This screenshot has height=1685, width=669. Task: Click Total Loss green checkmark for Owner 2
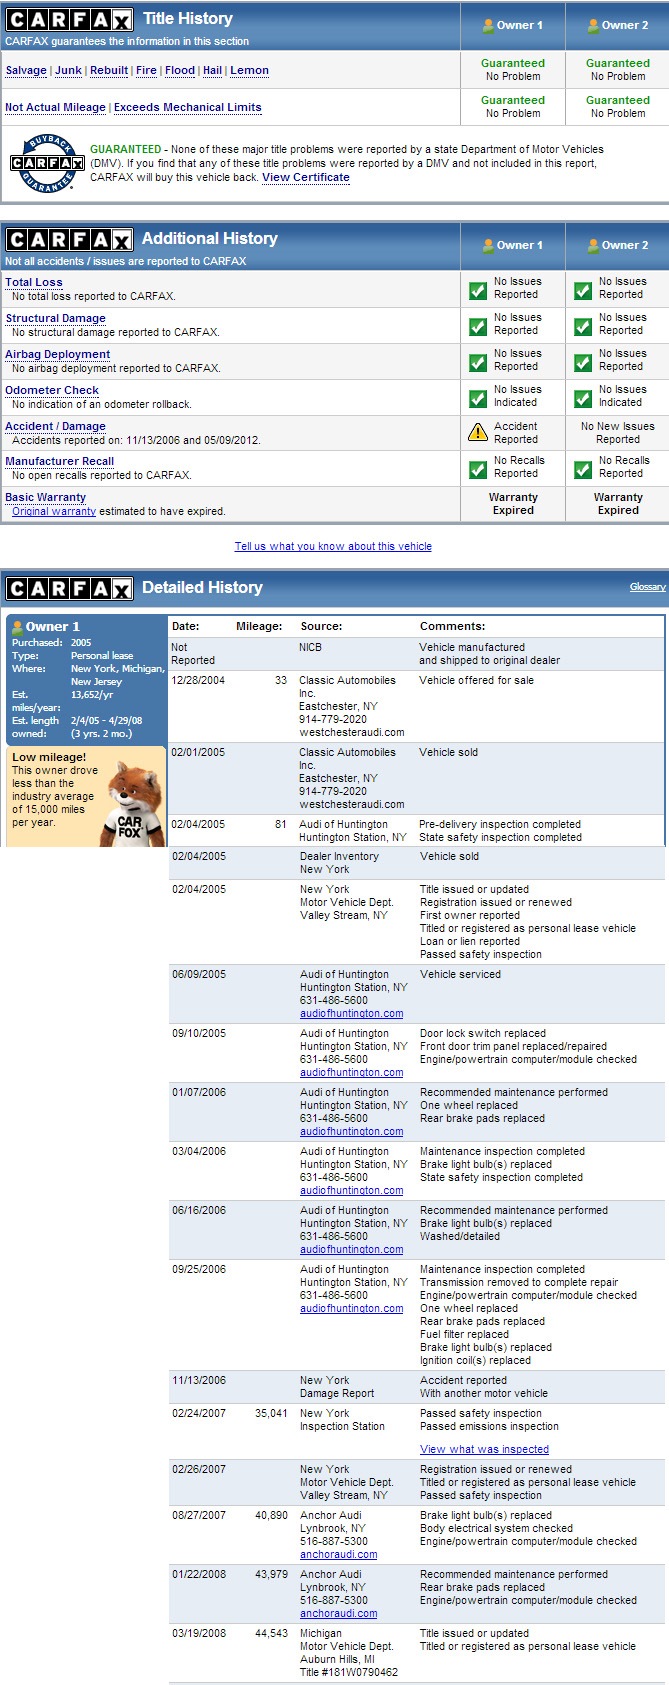583,290
